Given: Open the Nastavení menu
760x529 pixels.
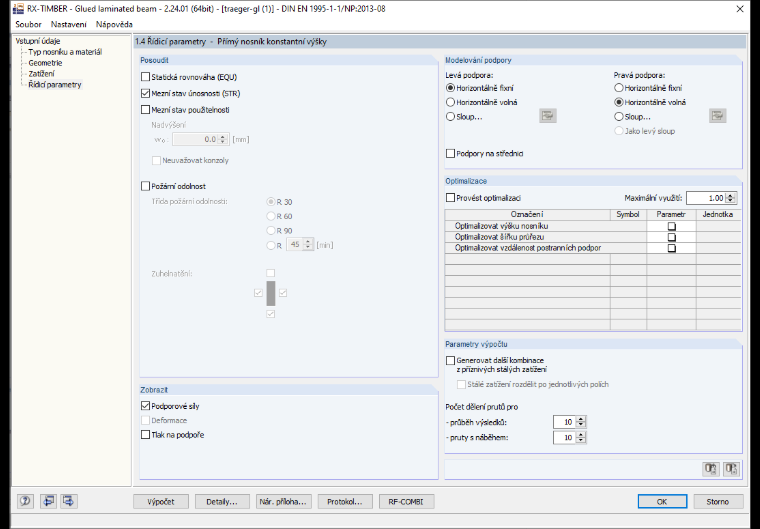Looking at the screenshot, I should (68, 24).
